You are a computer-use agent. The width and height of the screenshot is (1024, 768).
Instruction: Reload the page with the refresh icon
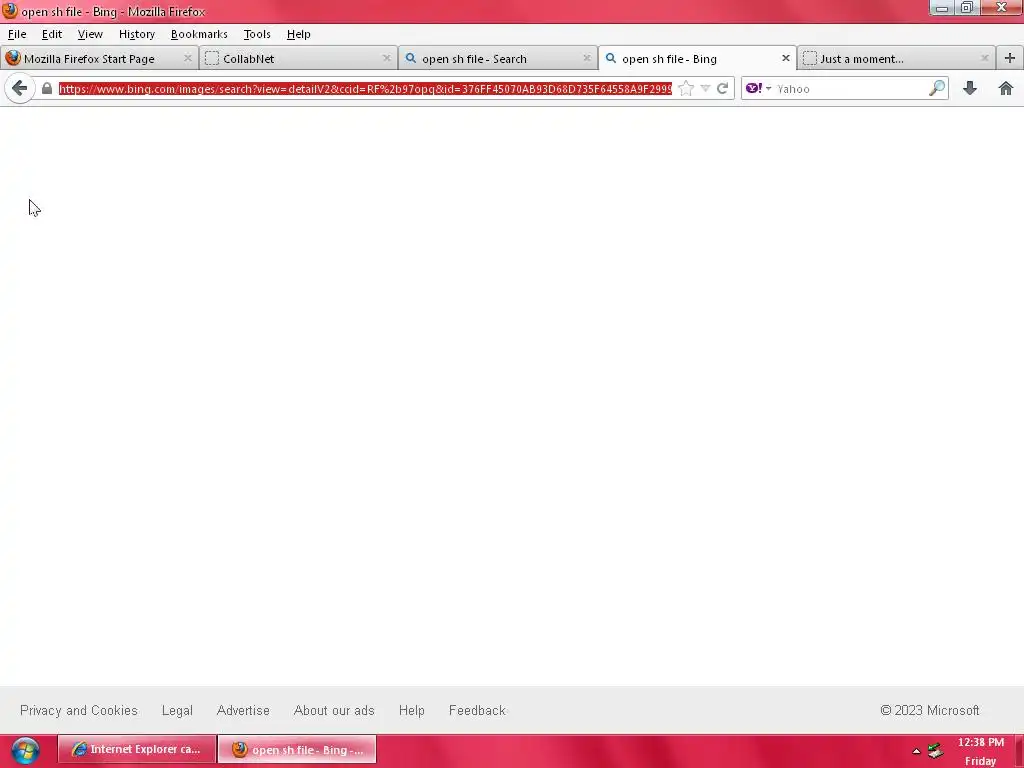[722, 88]
